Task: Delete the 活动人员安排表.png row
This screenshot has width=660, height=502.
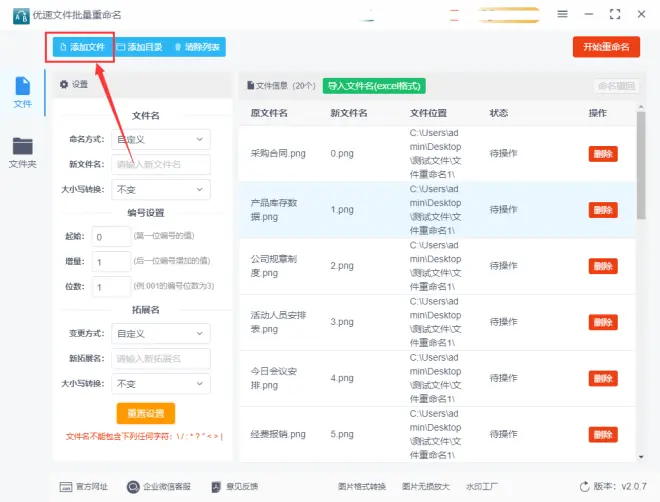Action: coord(603,322)
